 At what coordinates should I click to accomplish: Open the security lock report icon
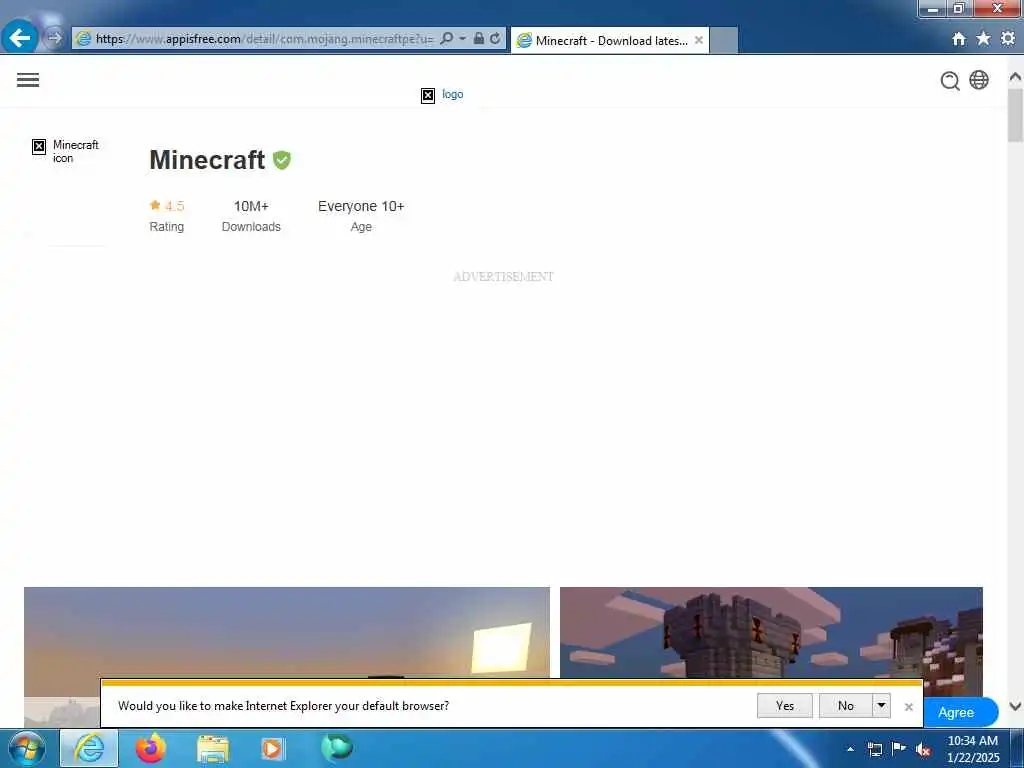click(479, 39)
